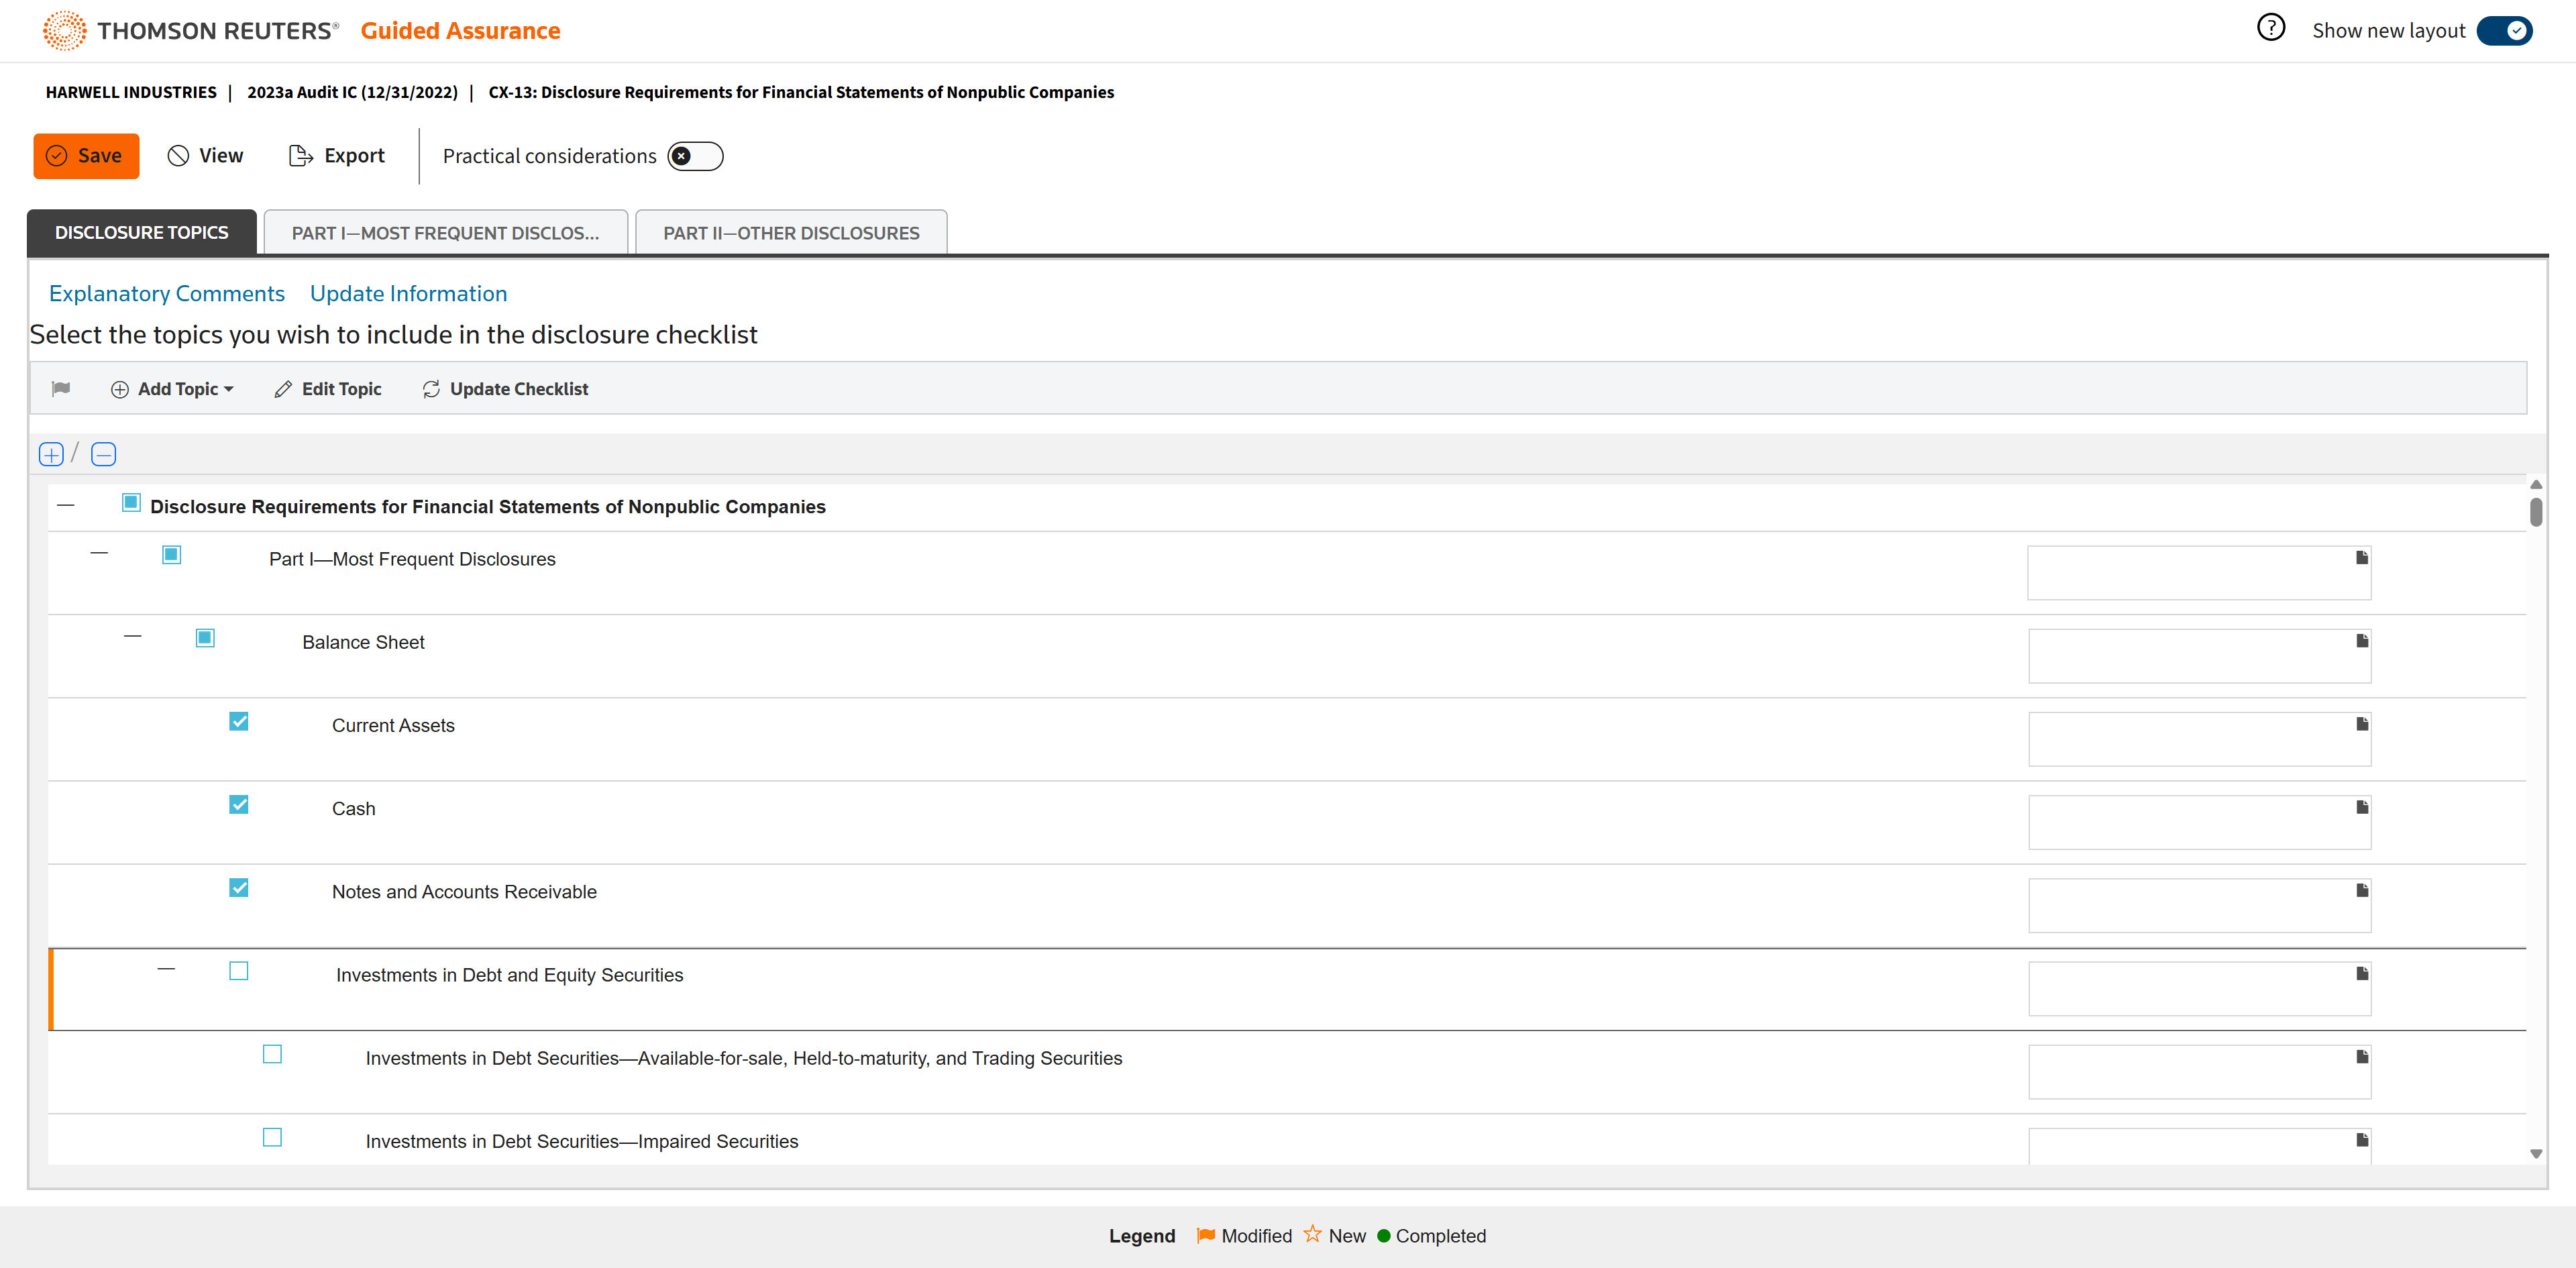Click the Update Checklist refresh icon
The width and height of the screenshot is (2576, 1268).
click(x=431, y=389)
